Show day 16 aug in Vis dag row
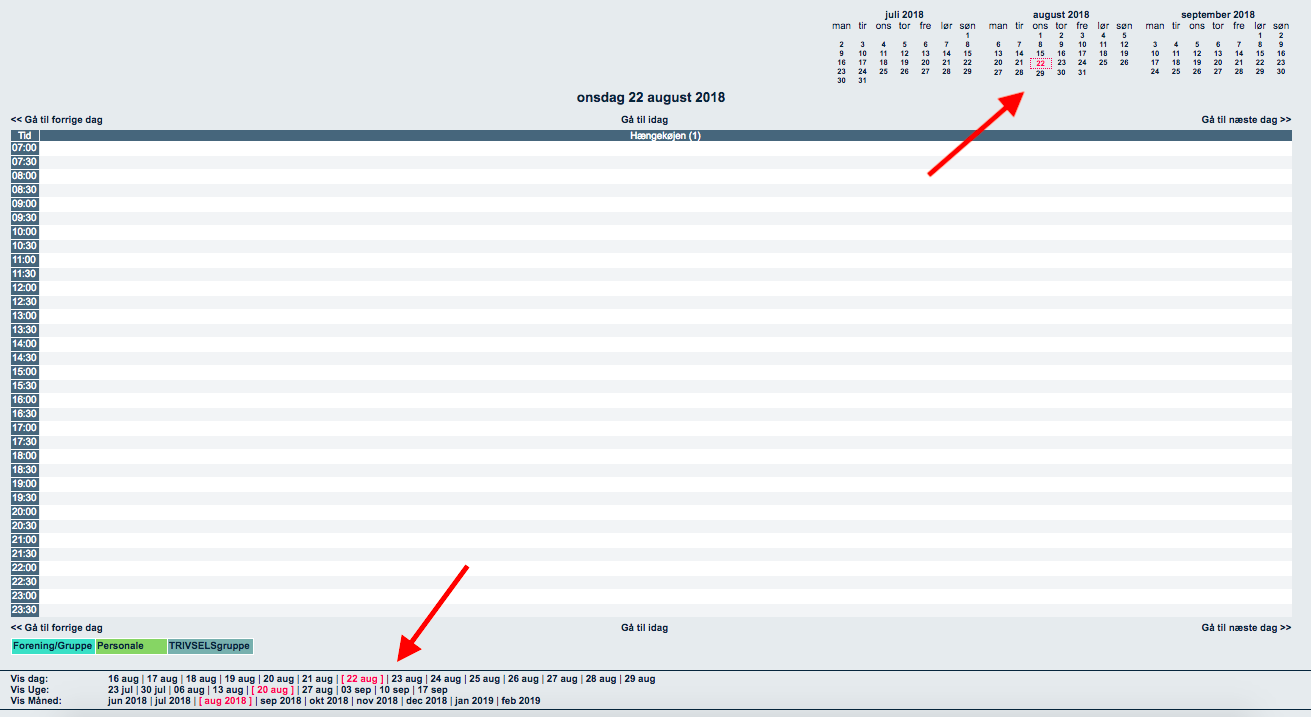This screenshot has height=717, width=1311. click(123, 679)
